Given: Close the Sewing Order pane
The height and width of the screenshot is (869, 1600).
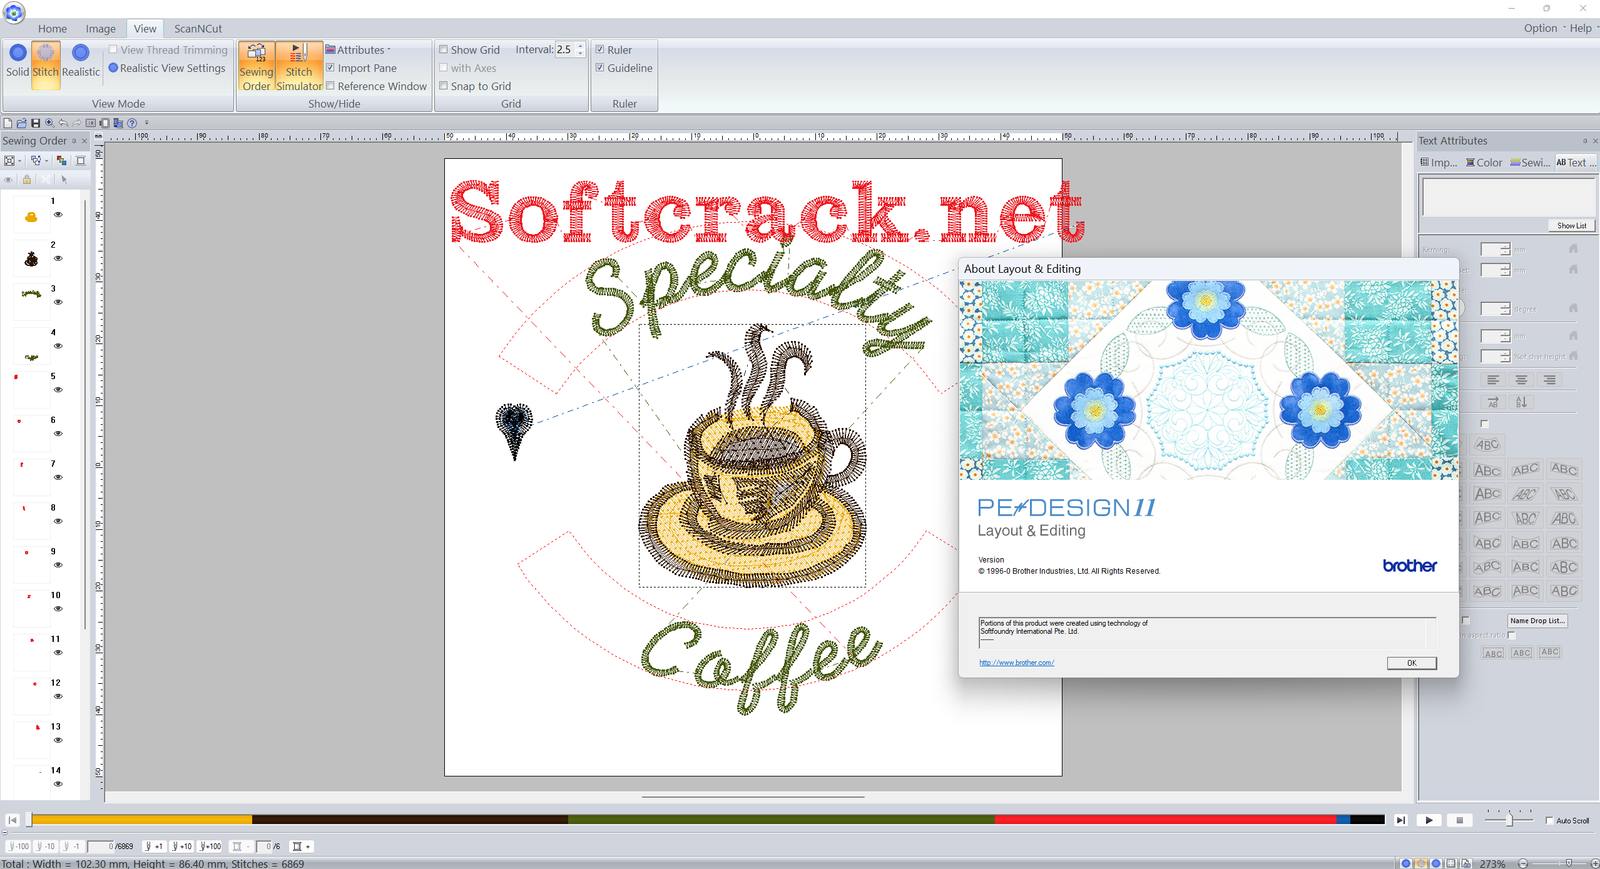Looking at the screenshot, I should [x=84, y=141].
